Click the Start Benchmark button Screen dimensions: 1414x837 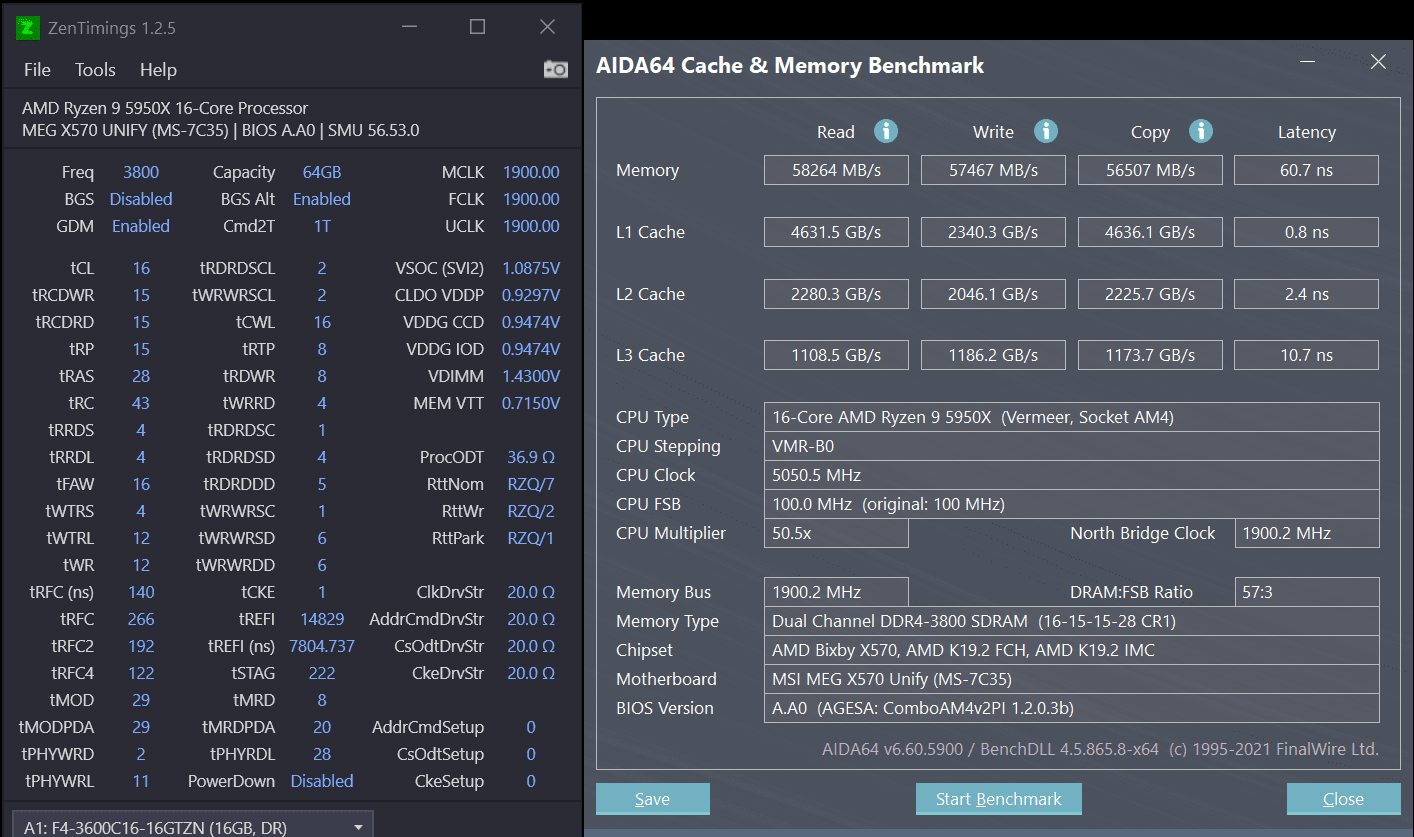998,799
